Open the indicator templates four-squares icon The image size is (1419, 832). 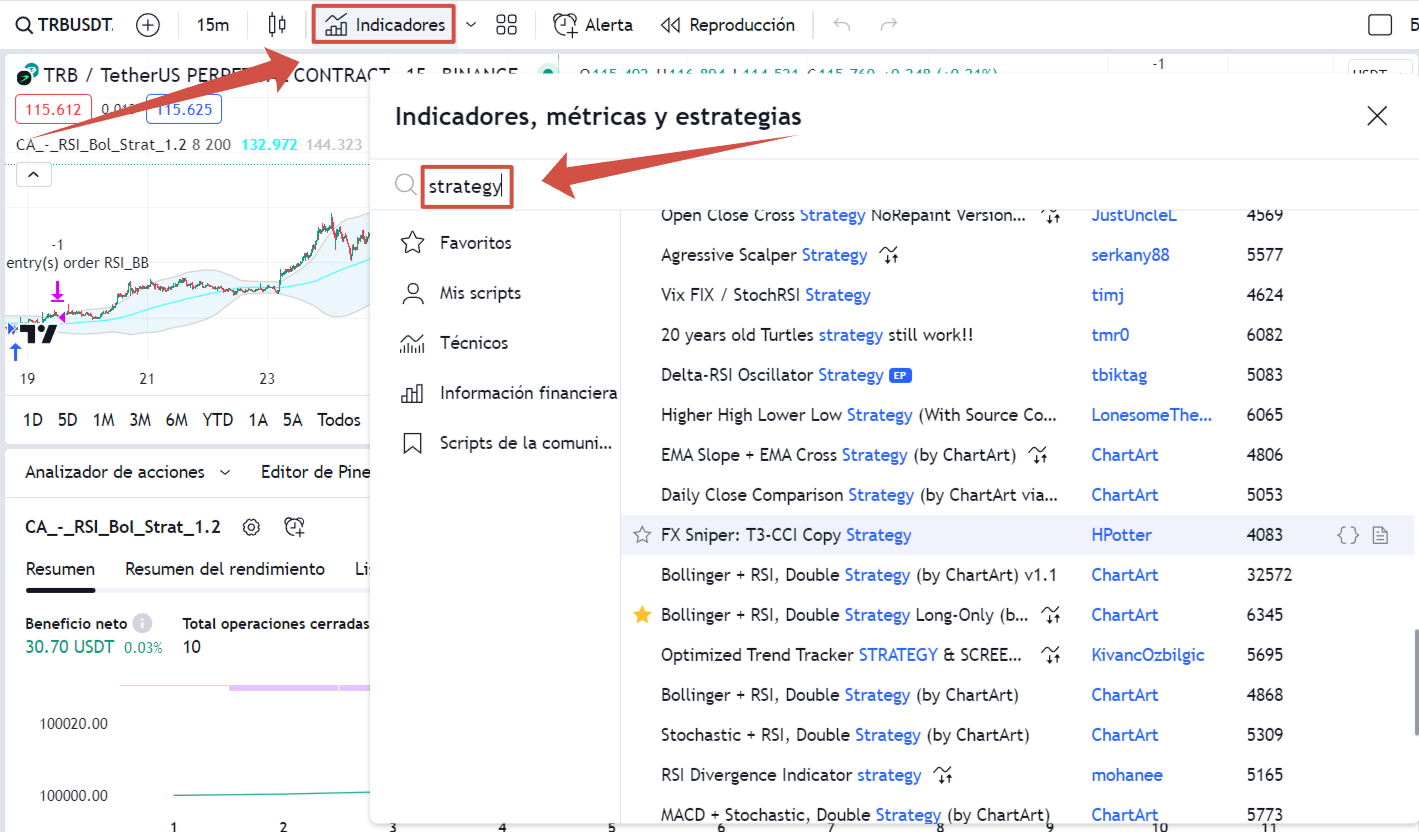[x=507, y=25]
